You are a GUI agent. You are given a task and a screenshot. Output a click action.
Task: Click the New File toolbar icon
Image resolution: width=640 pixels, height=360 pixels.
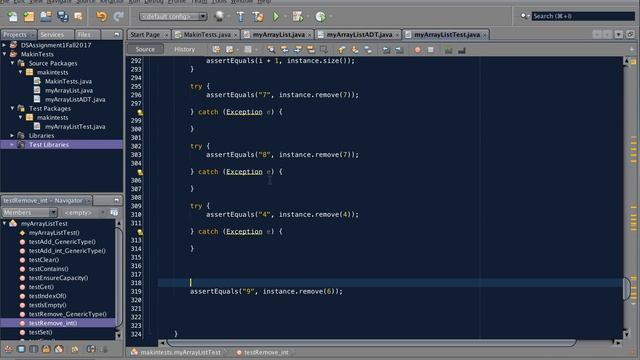click(12, 16)
